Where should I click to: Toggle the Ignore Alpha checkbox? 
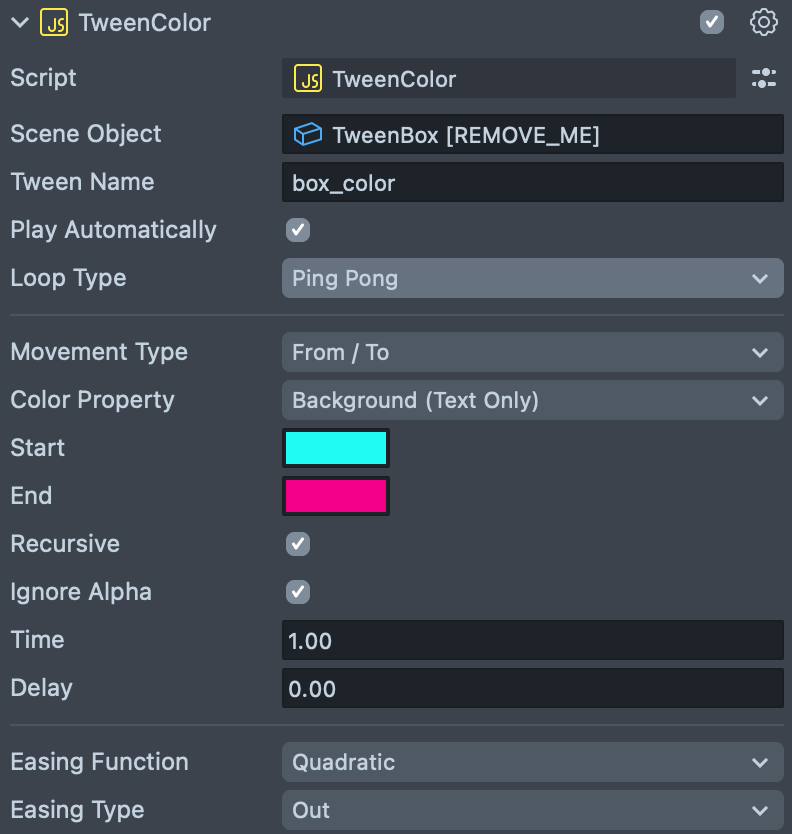[298, 592]
